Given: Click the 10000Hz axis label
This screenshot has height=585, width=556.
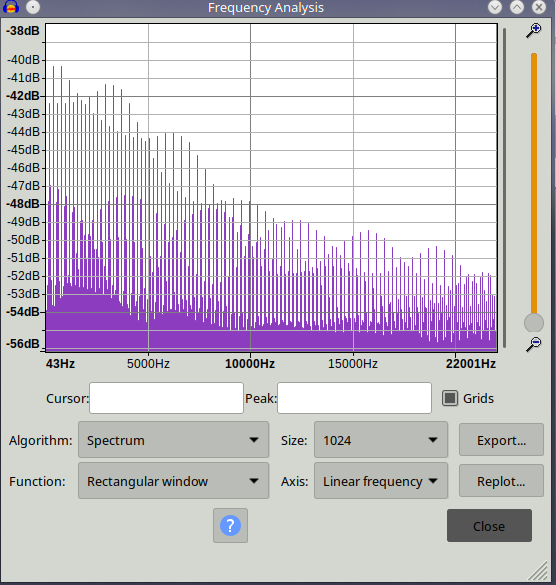Looking at the screenshot, I should [x=250, y=363].
